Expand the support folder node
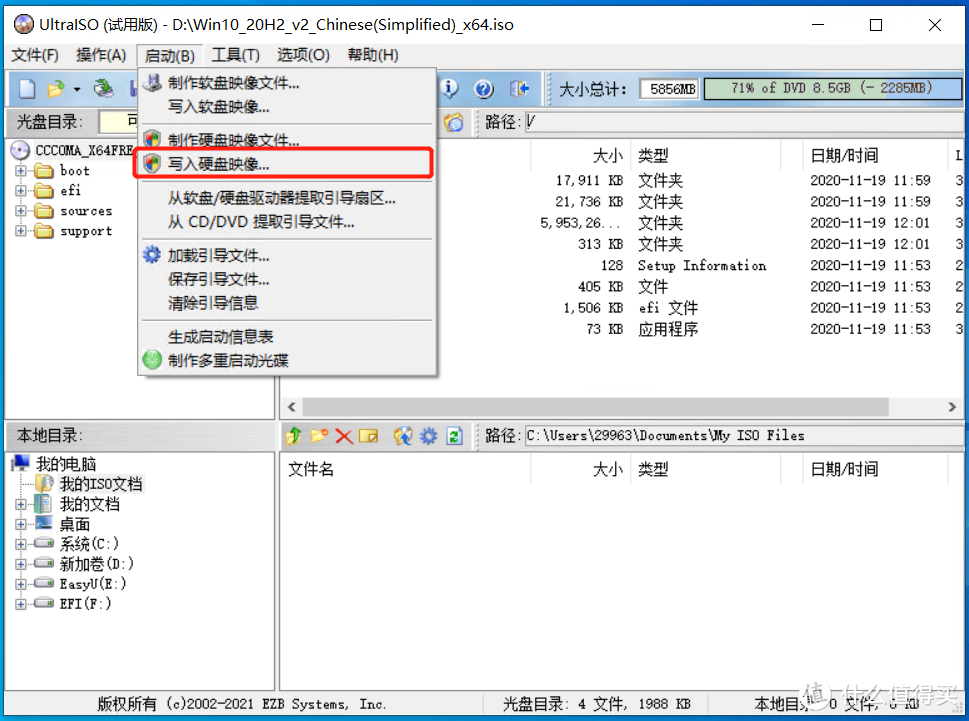 point(21,231)
